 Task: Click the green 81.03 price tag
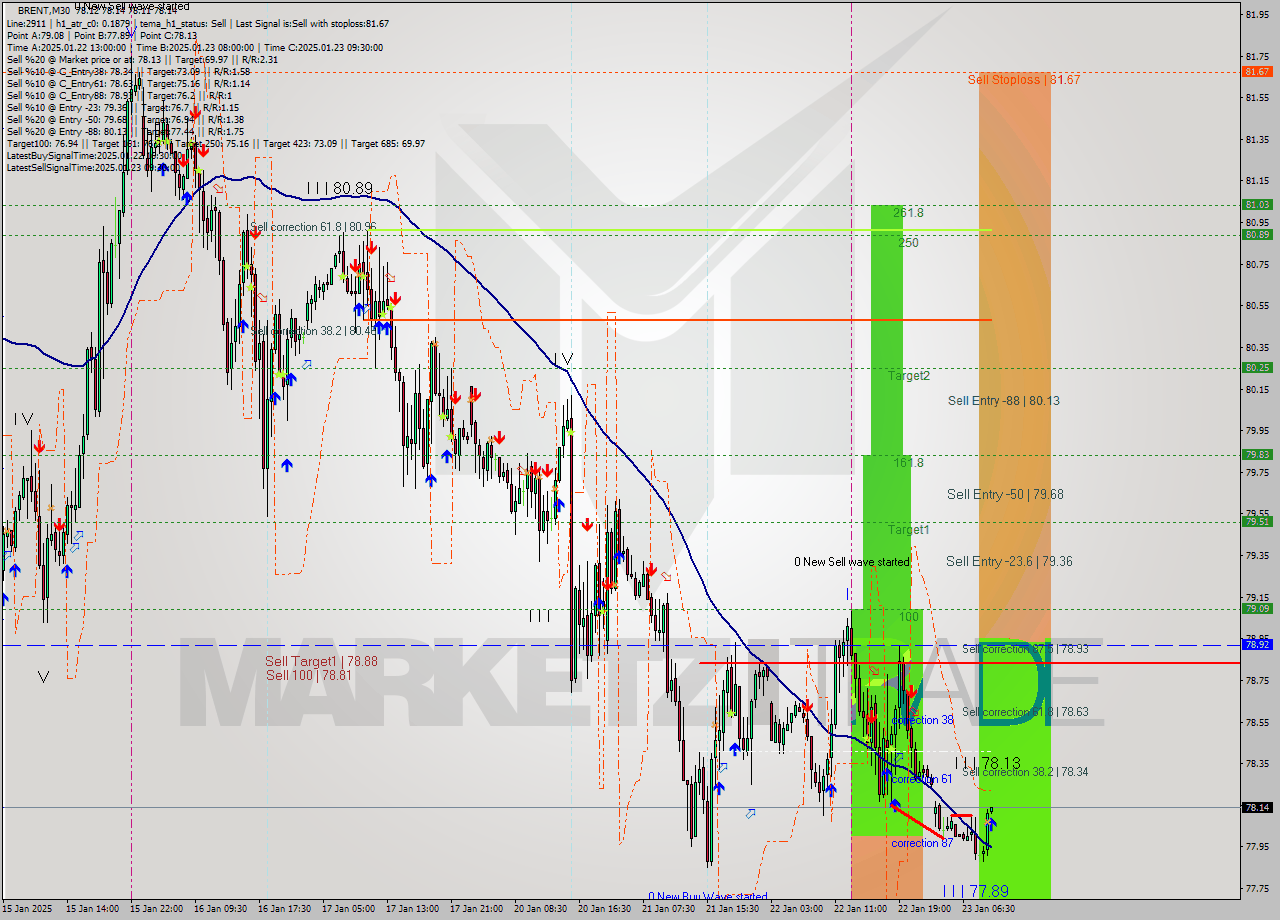click(1257, 205)
